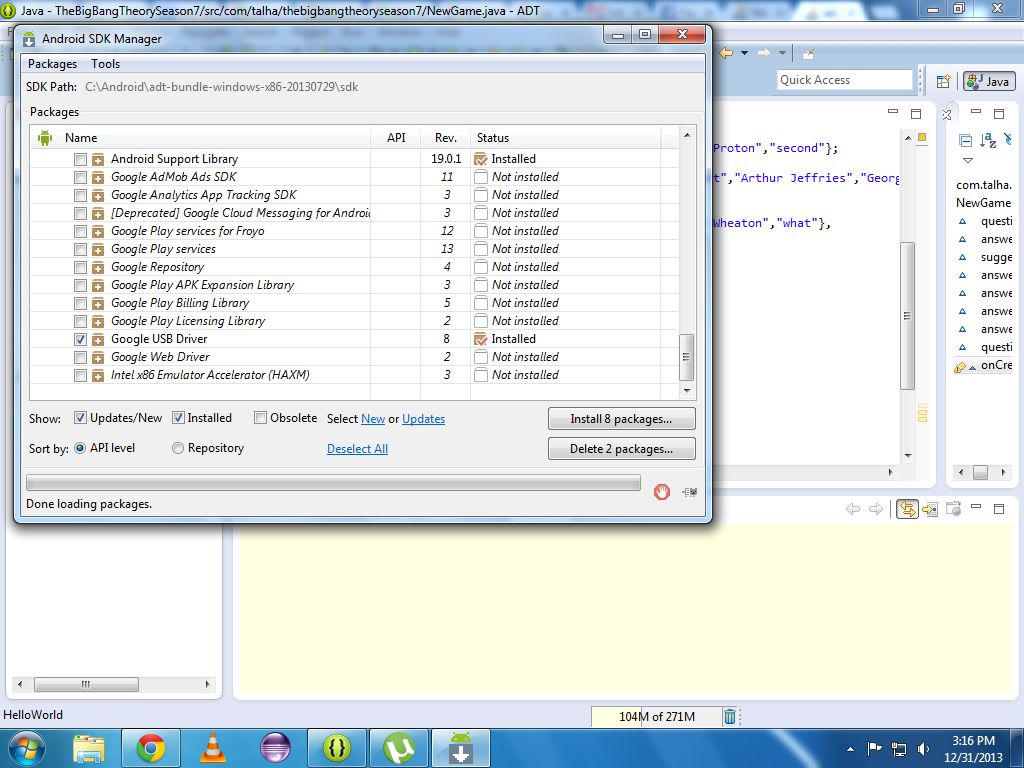Click Delete 2 packages button
The width and height of the screenshot is (1024, 768).
click(621, 449)
